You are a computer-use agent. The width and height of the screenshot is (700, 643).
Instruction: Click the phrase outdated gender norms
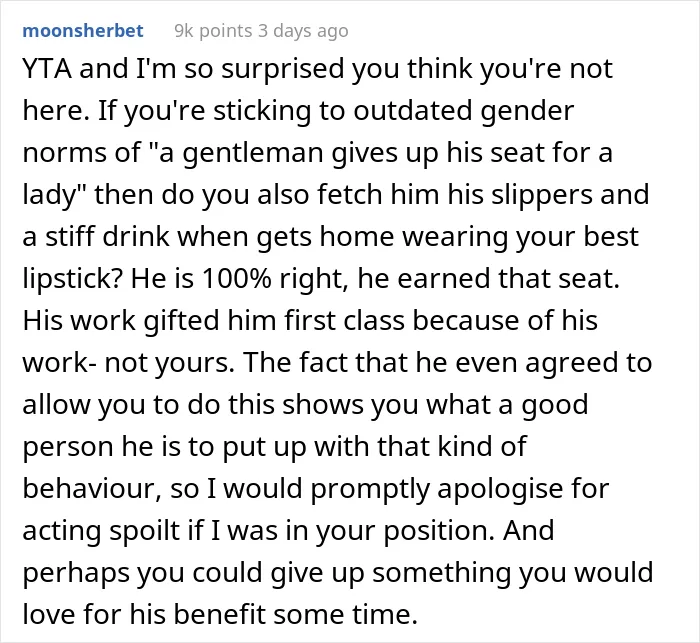pos(463,111)
